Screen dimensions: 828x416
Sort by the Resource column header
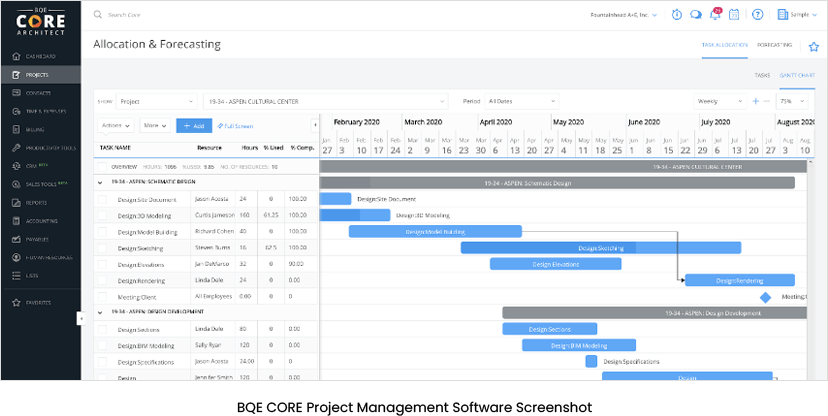209,148
